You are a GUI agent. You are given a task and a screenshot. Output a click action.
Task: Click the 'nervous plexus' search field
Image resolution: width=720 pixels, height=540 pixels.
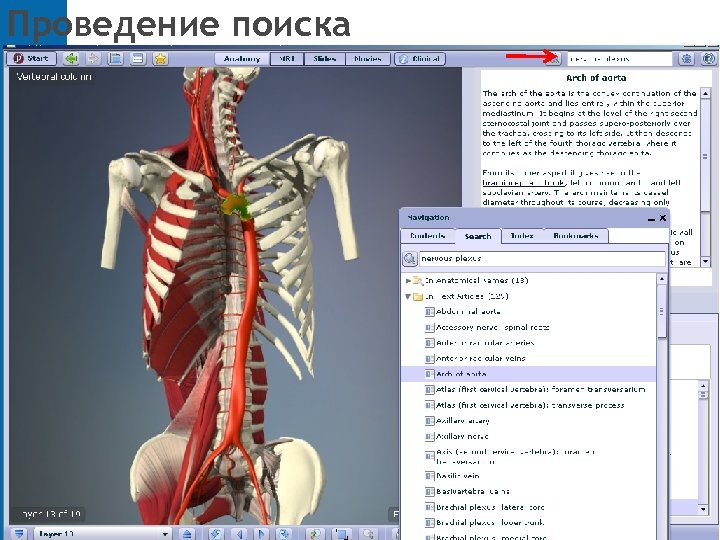coord(542,259)
